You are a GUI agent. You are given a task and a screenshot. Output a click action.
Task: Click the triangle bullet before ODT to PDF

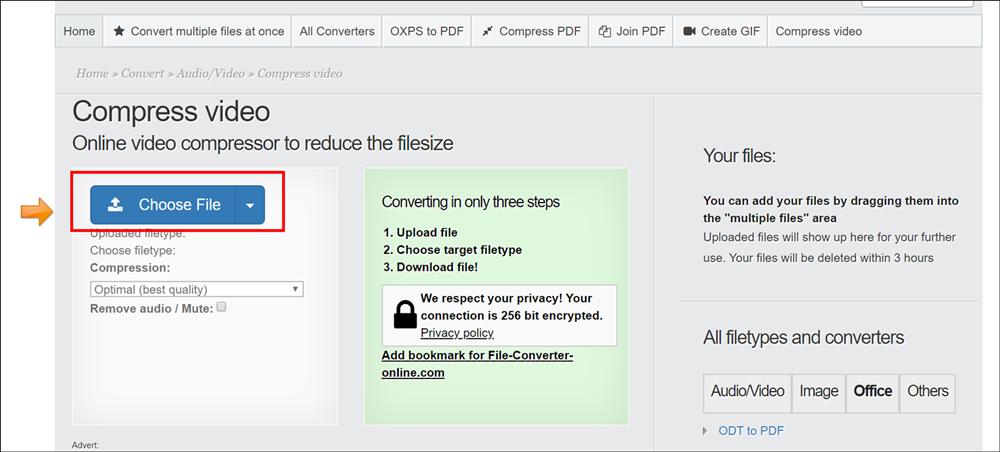[x=705, y=431]
